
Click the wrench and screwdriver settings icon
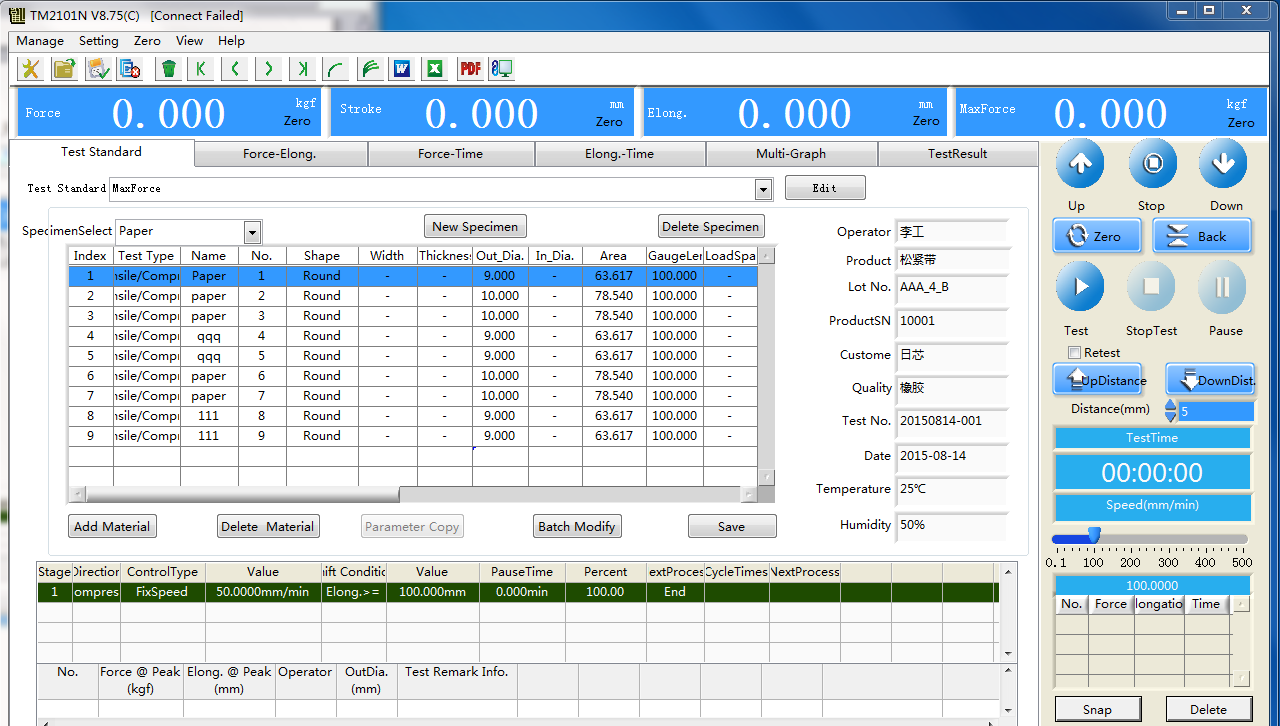pos(31,68)
